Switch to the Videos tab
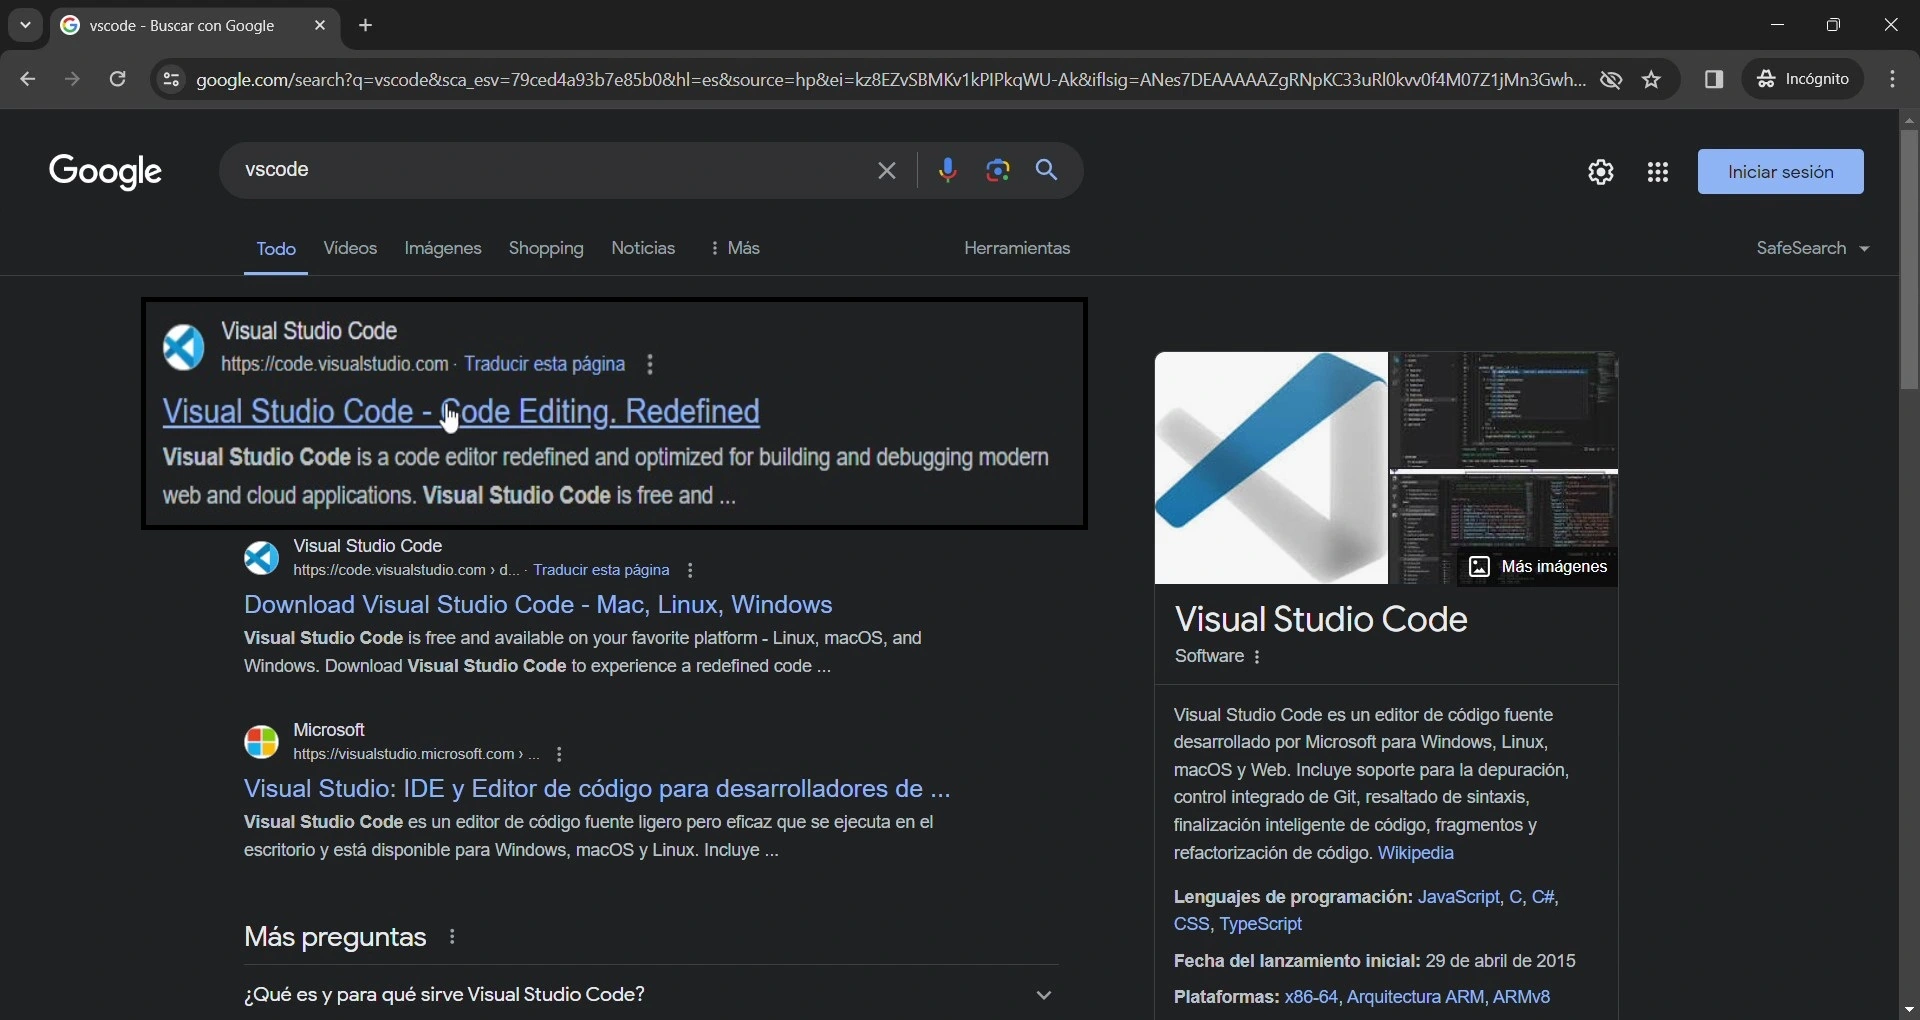The image size is (1920, 1020). (x=350, y=248)
